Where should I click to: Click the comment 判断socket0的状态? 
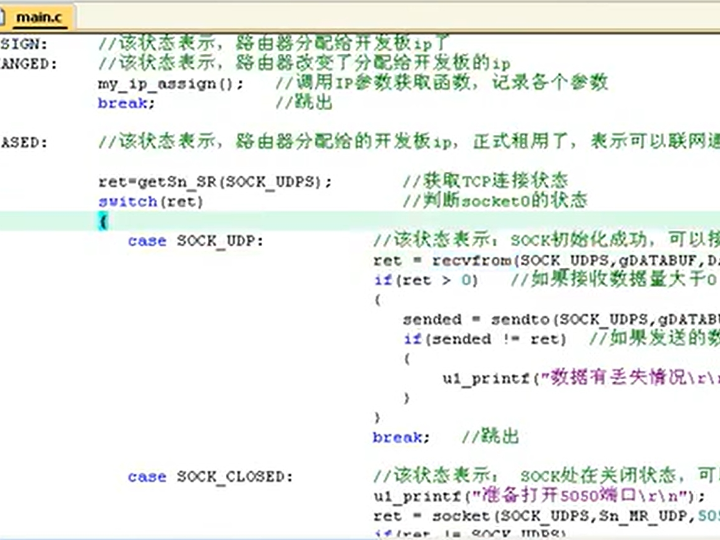(x=493, y=201)
